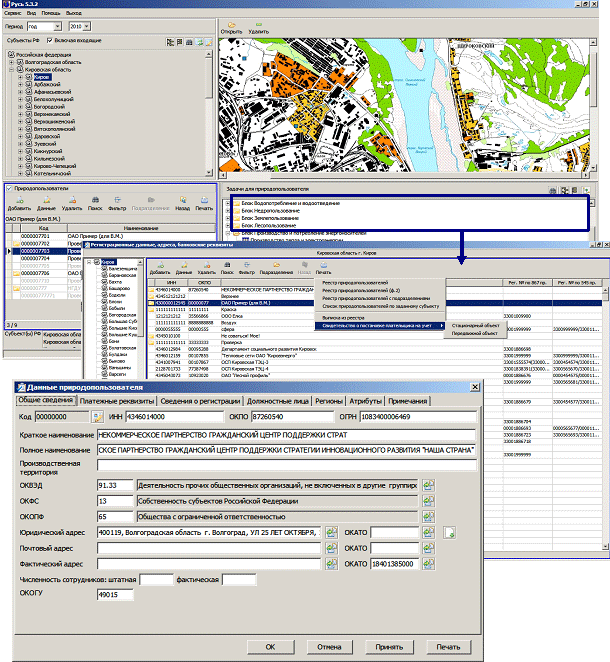Click the selector icon beside the Код field
This screenshot has height=662, width=610.
coord(97,417)
